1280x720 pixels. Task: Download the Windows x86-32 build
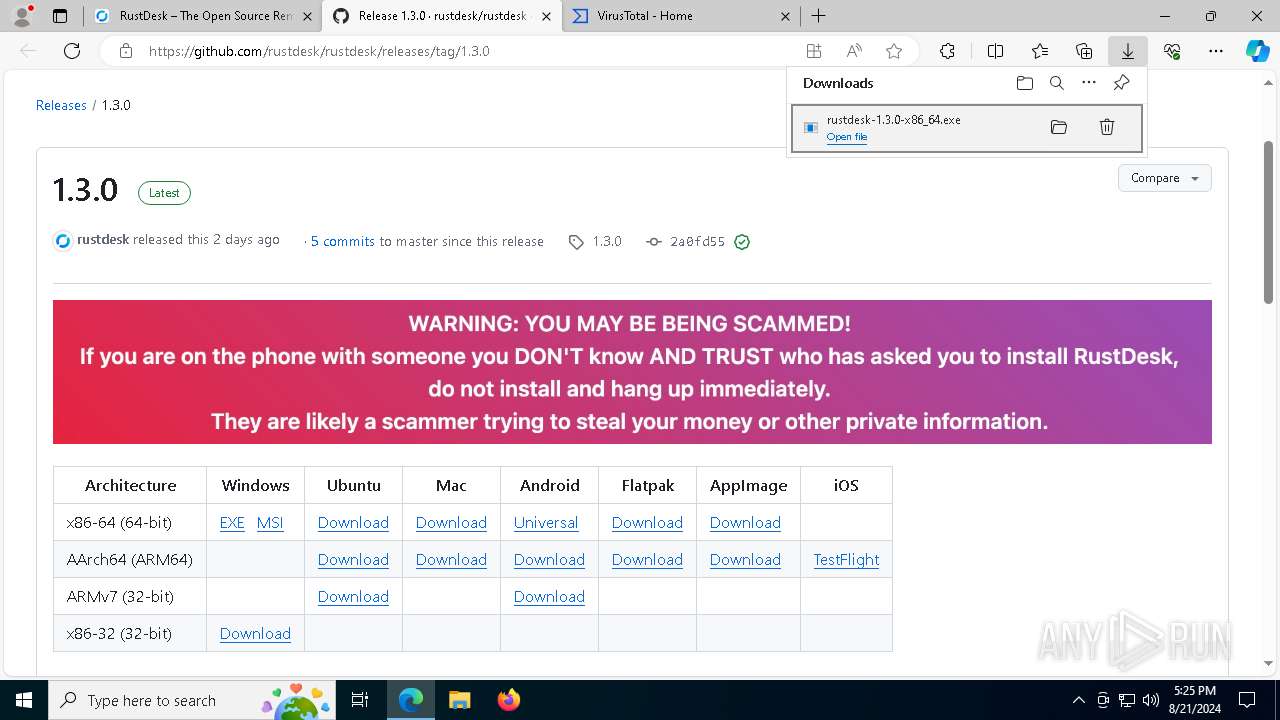[x=255, y=634]
